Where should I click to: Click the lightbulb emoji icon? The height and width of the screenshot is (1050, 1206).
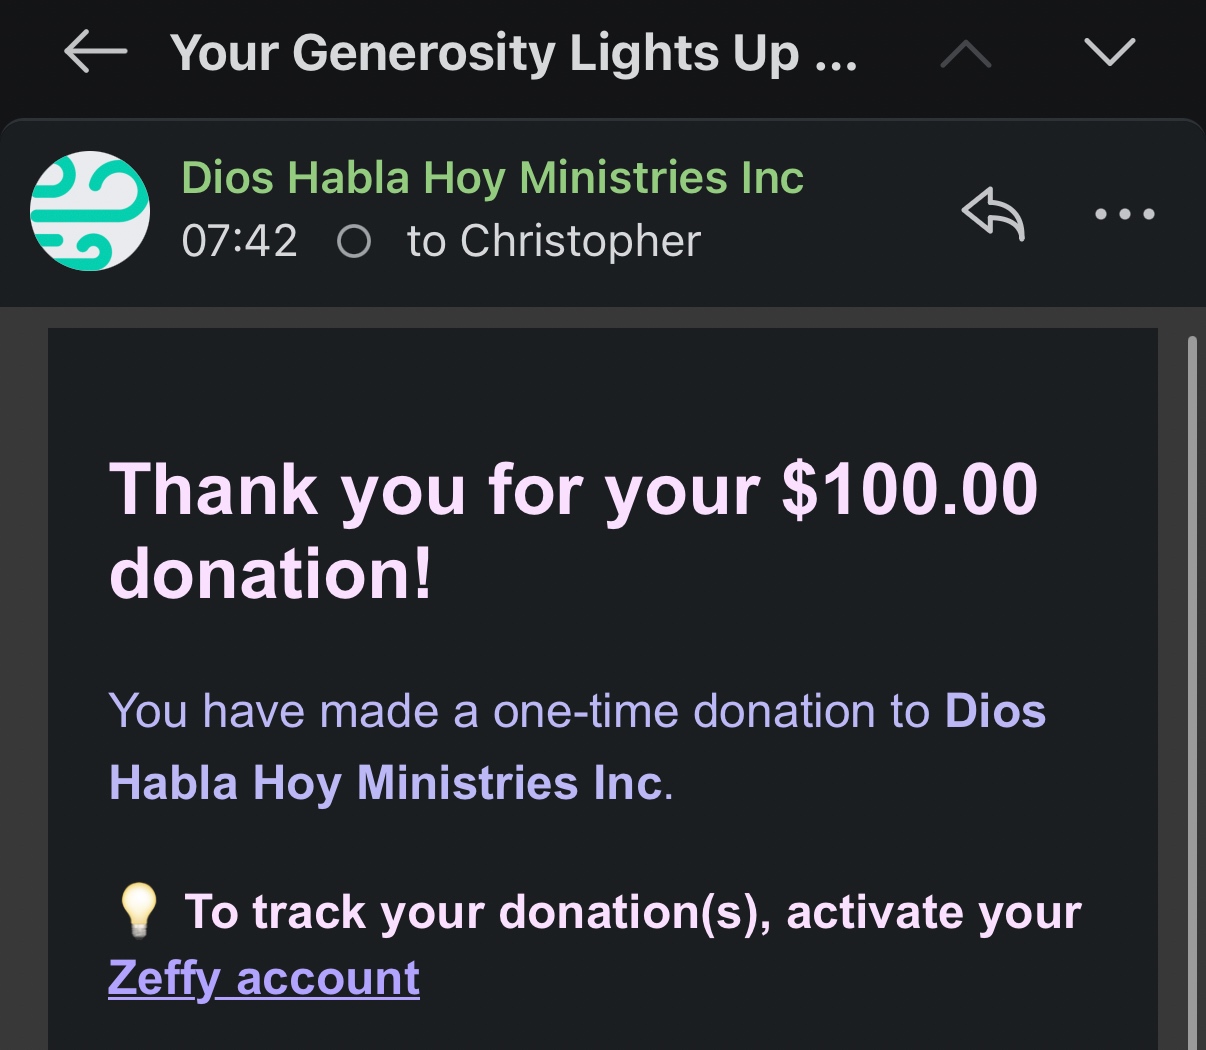[x=138, y=911]
